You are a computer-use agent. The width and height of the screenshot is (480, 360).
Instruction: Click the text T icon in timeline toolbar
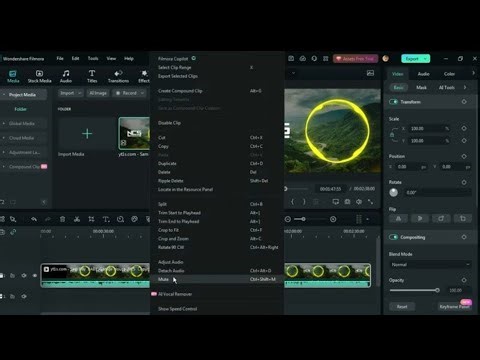pos(106,219)
